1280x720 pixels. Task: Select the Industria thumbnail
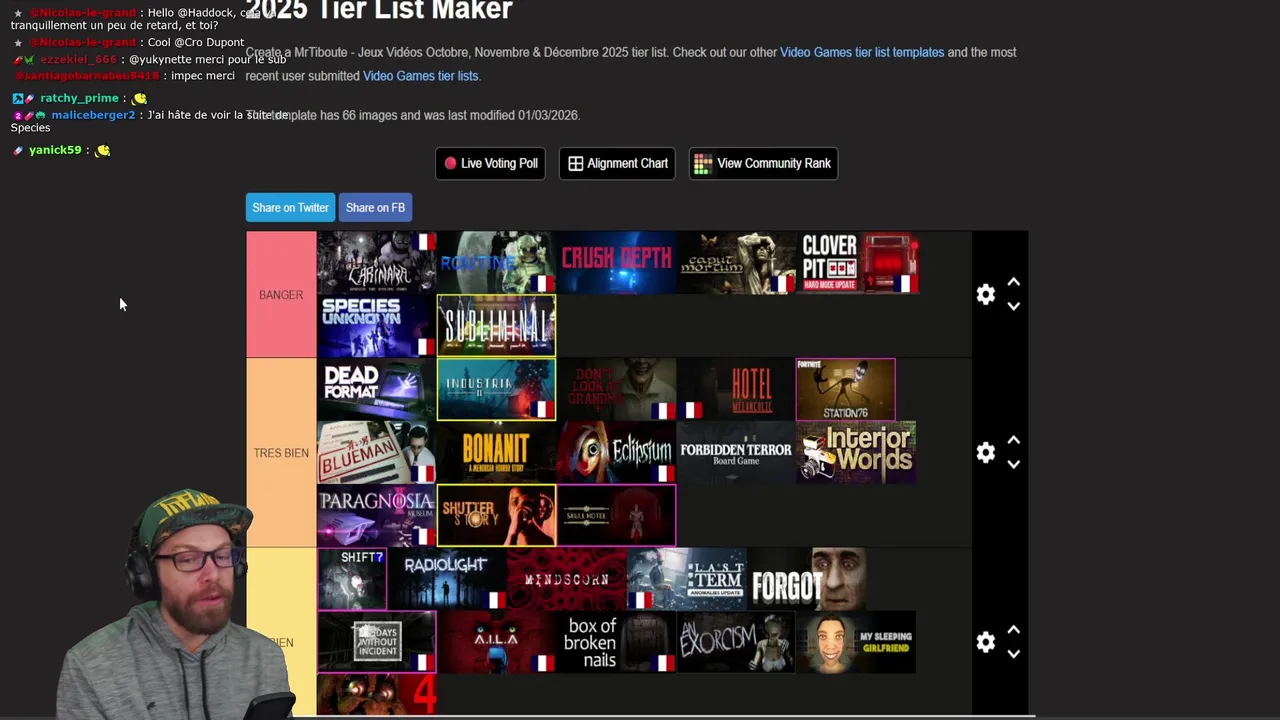pos(496,389)
